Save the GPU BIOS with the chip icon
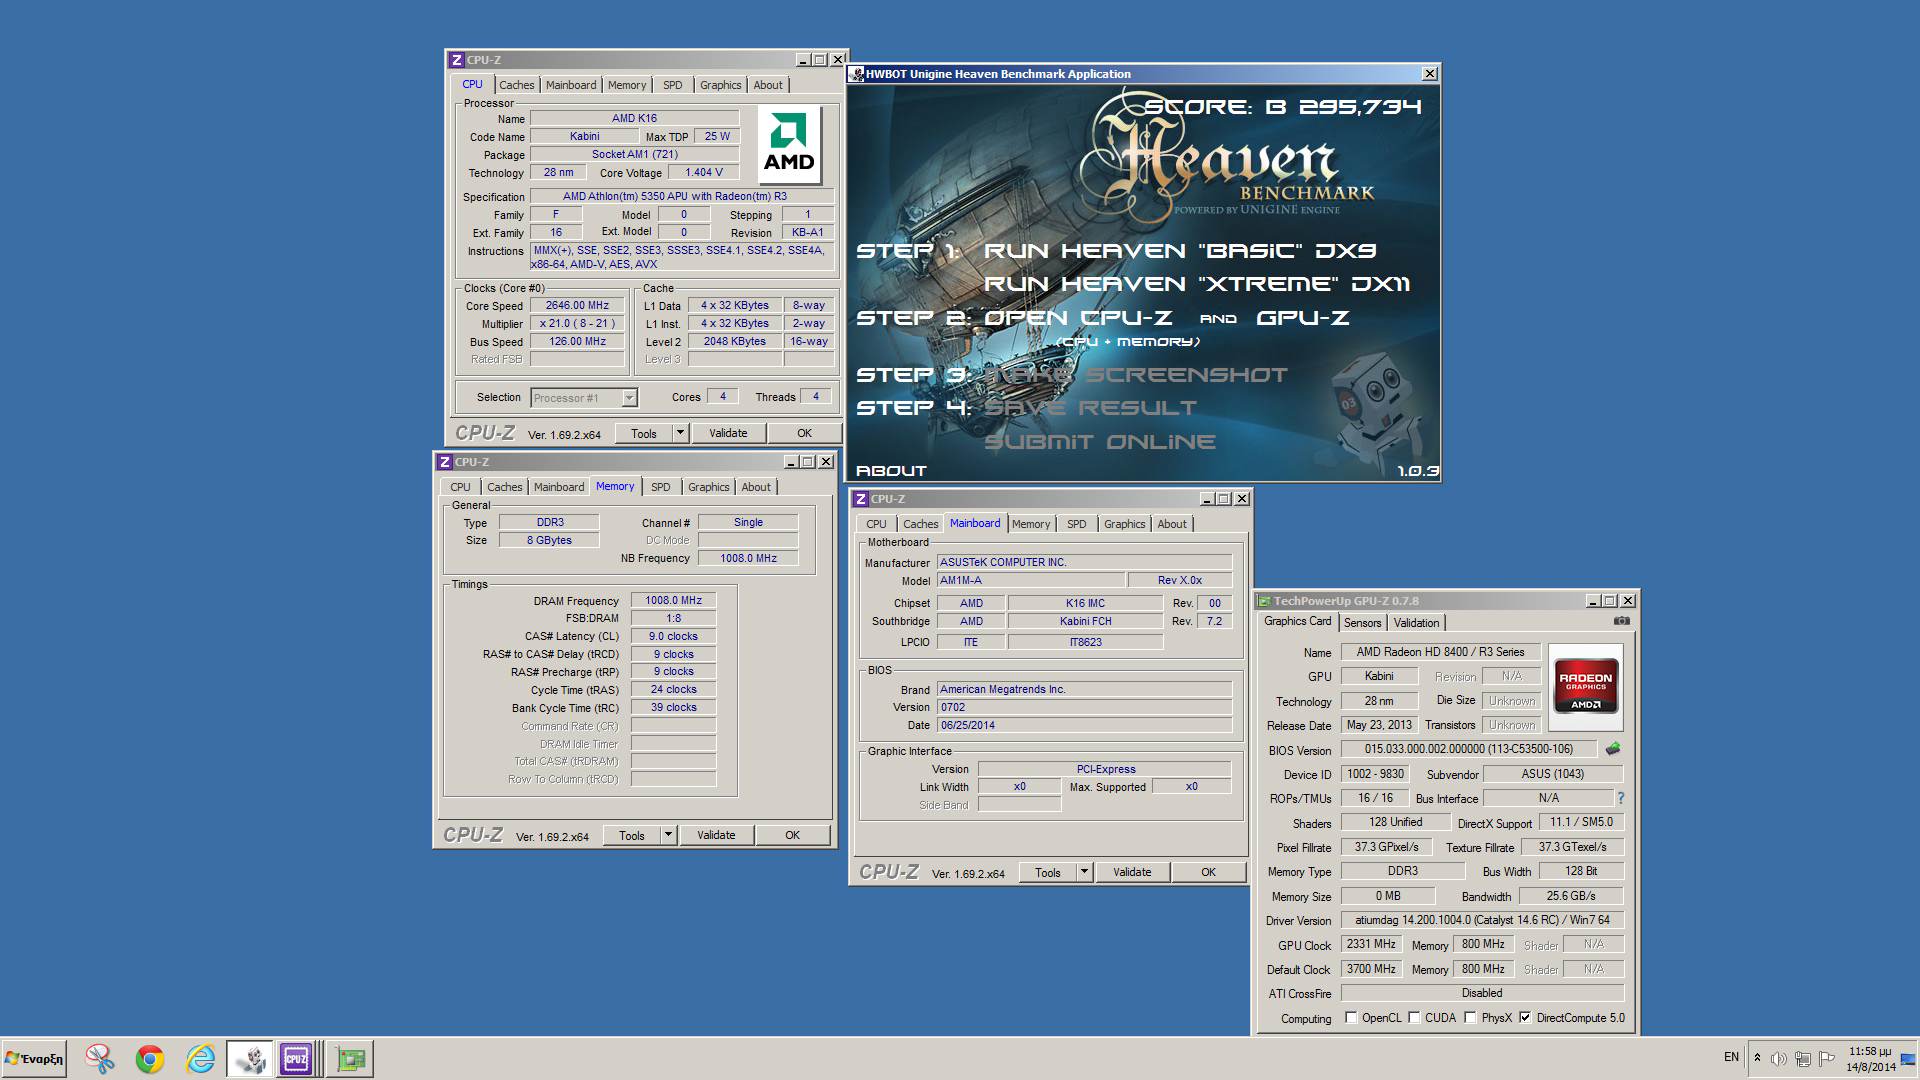This screenshot has height=1080, width=1920. tap(1613, 748)
